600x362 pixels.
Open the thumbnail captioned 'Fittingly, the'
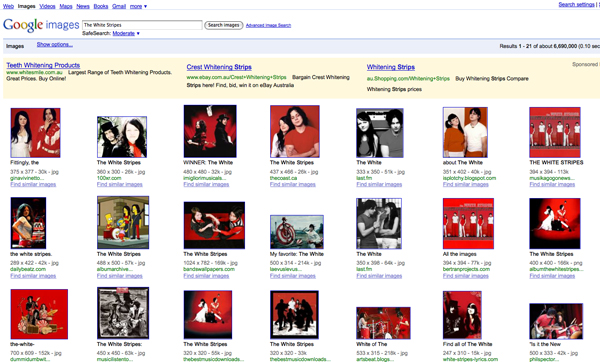point(35,132)
